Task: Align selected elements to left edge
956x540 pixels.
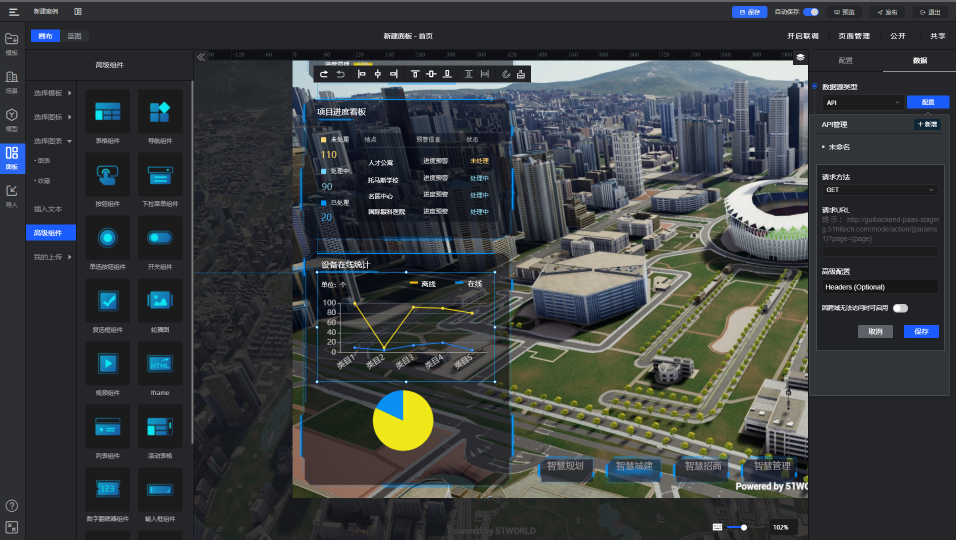Action: click(x=362, y=74)
